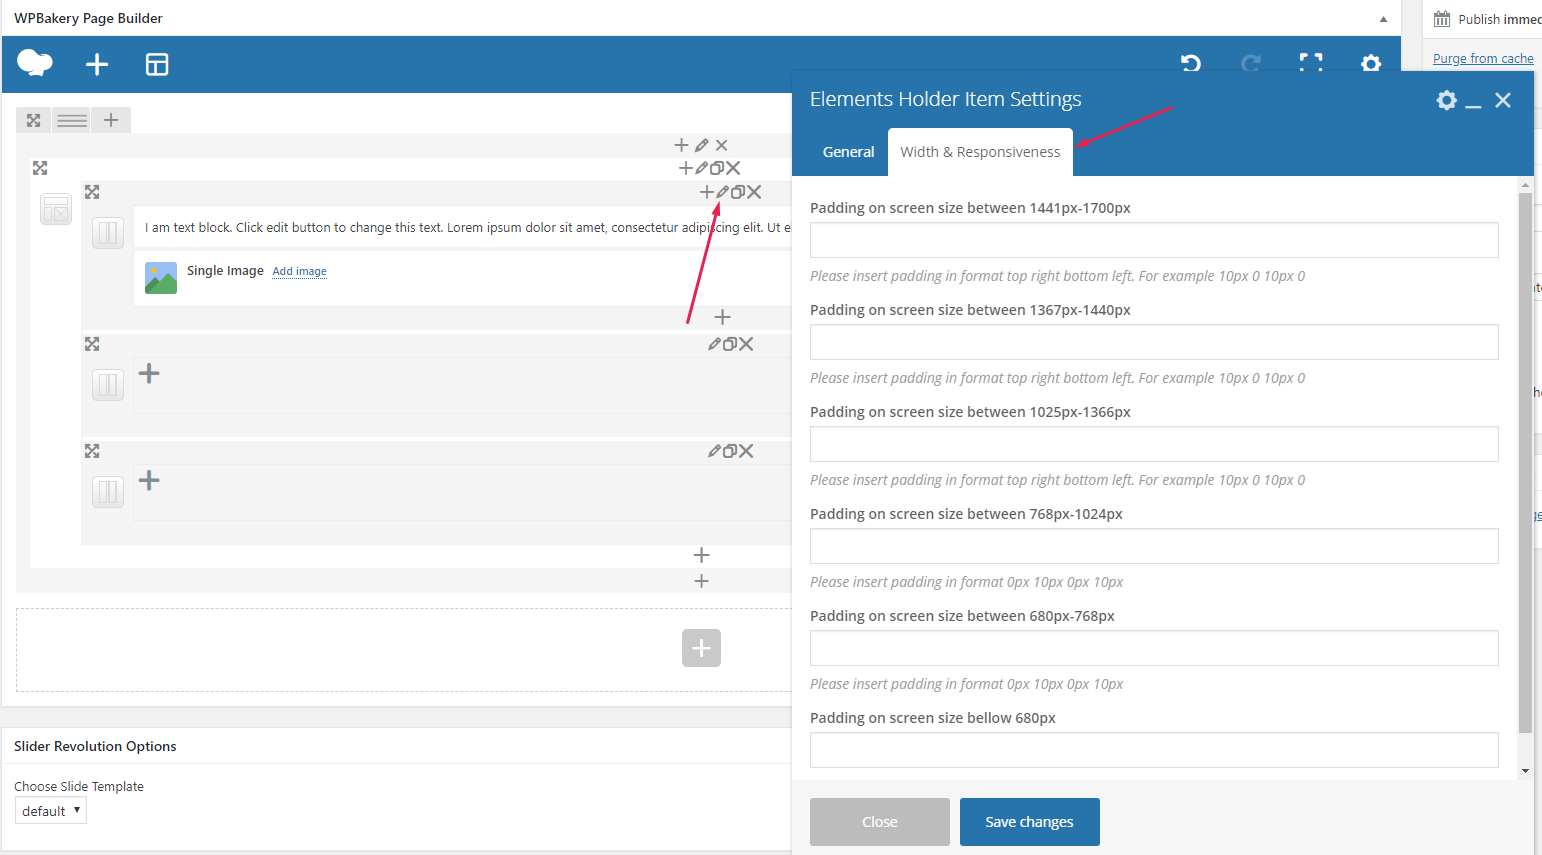Click the row drag handle lines icon
This screenshot has width=1542, height=855.
pos(72,120)
